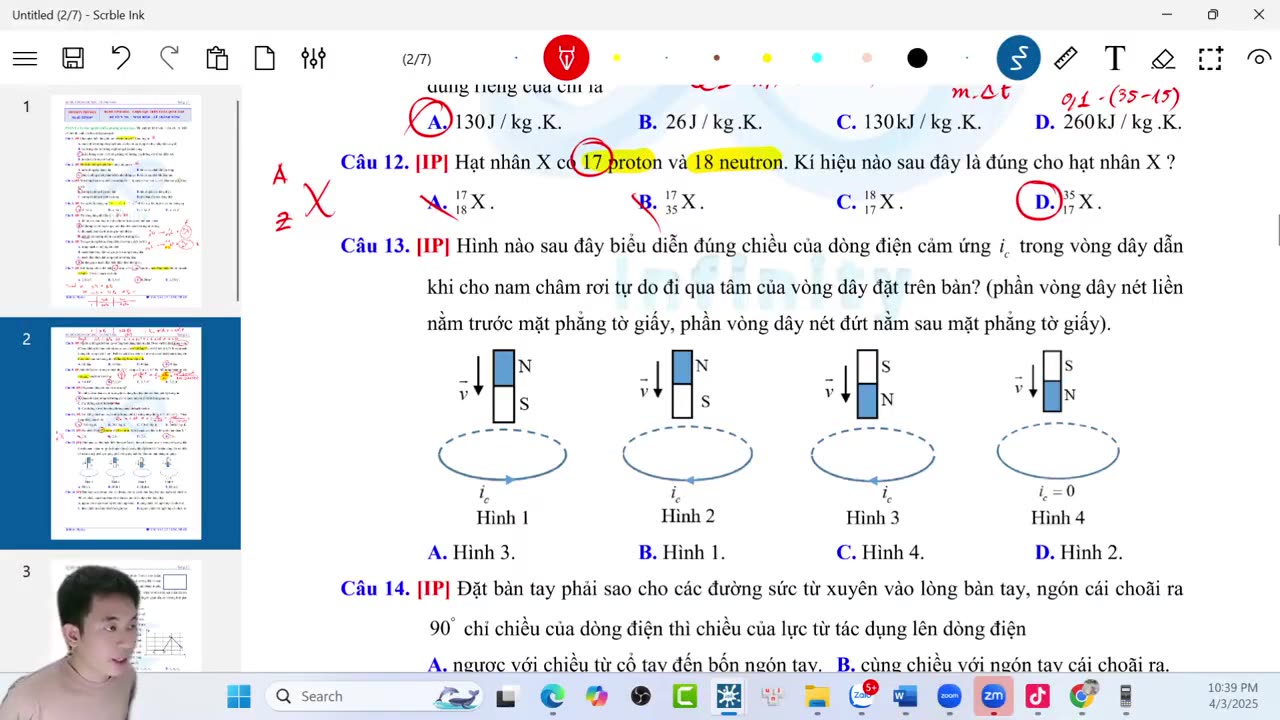Pick the pale pink color dot

(867, 58)
